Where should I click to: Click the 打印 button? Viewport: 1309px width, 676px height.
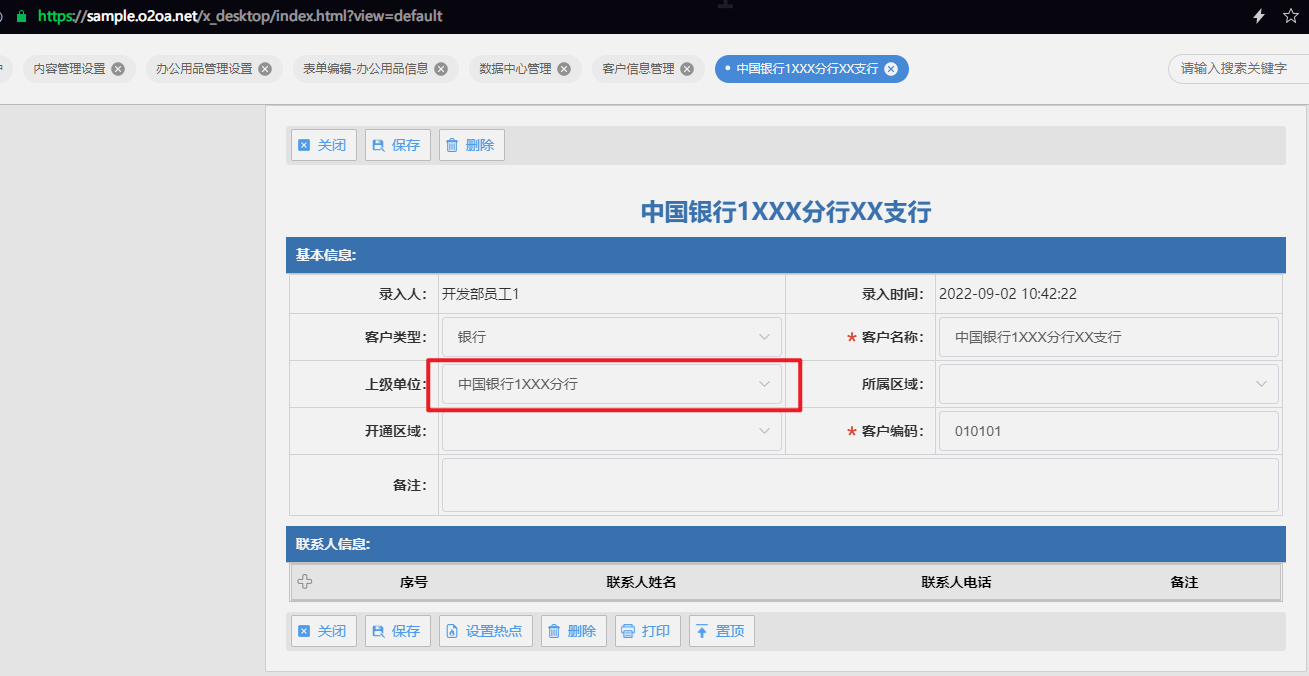pos(648,631)
